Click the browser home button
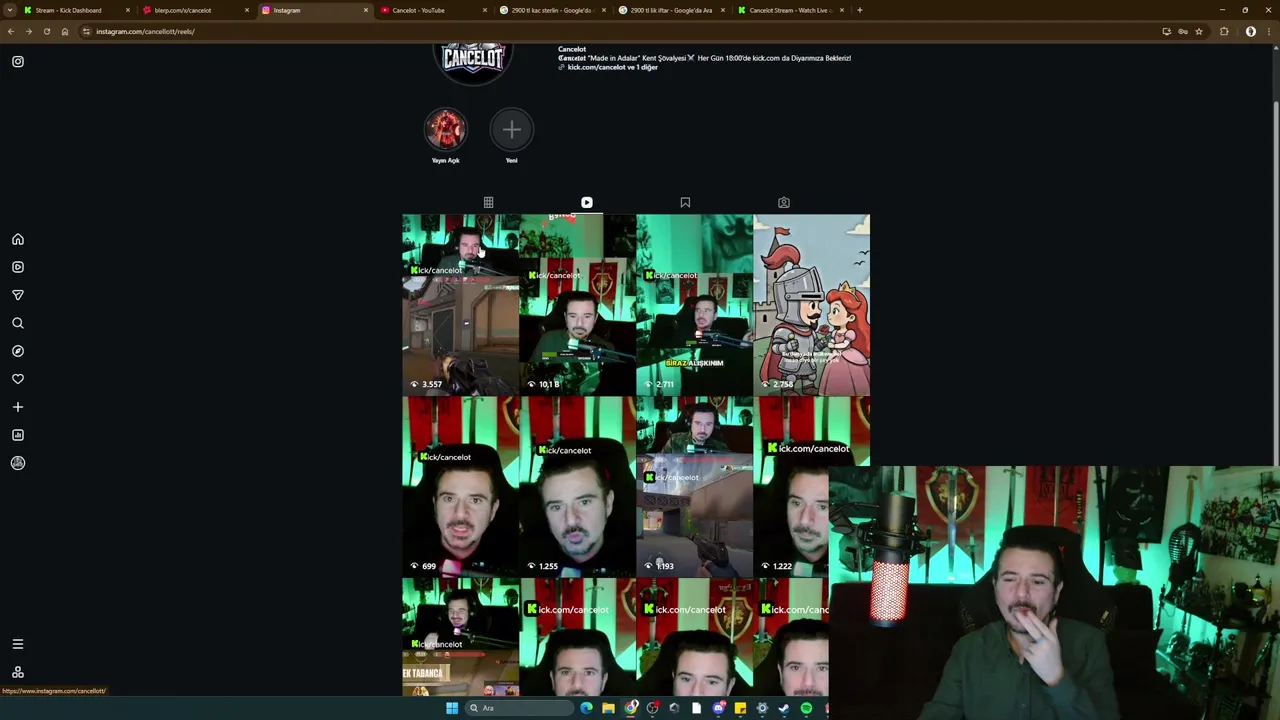Image resolution: width=1280 pixels, height=720 pixels. [65, 31]
